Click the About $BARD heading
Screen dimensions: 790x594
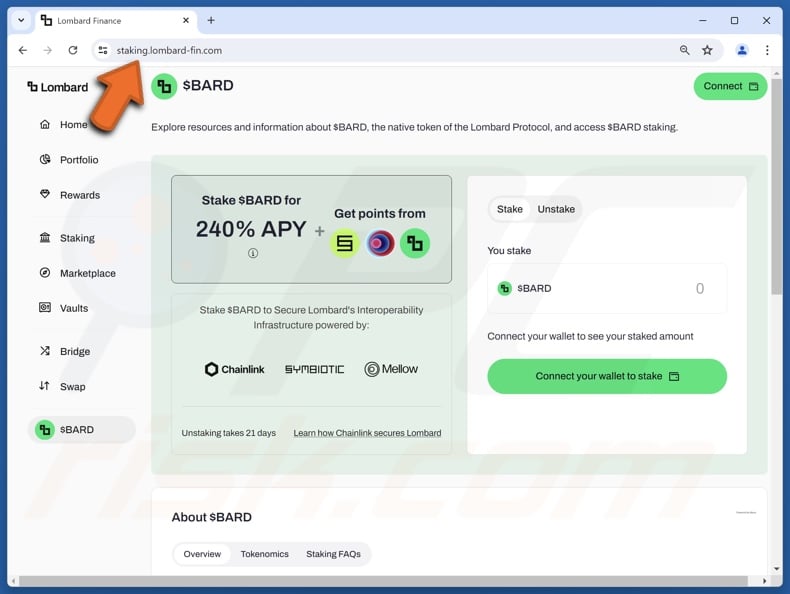point(212,517)
